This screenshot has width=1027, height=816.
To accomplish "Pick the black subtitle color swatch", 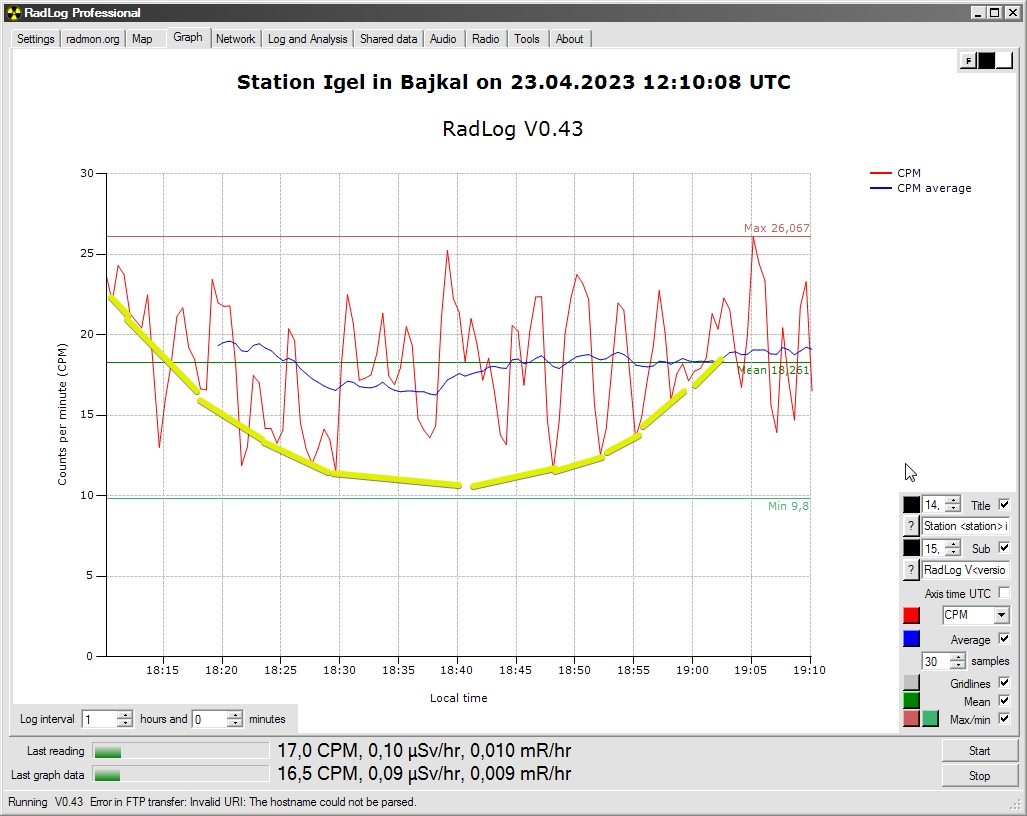I will 911,548.
